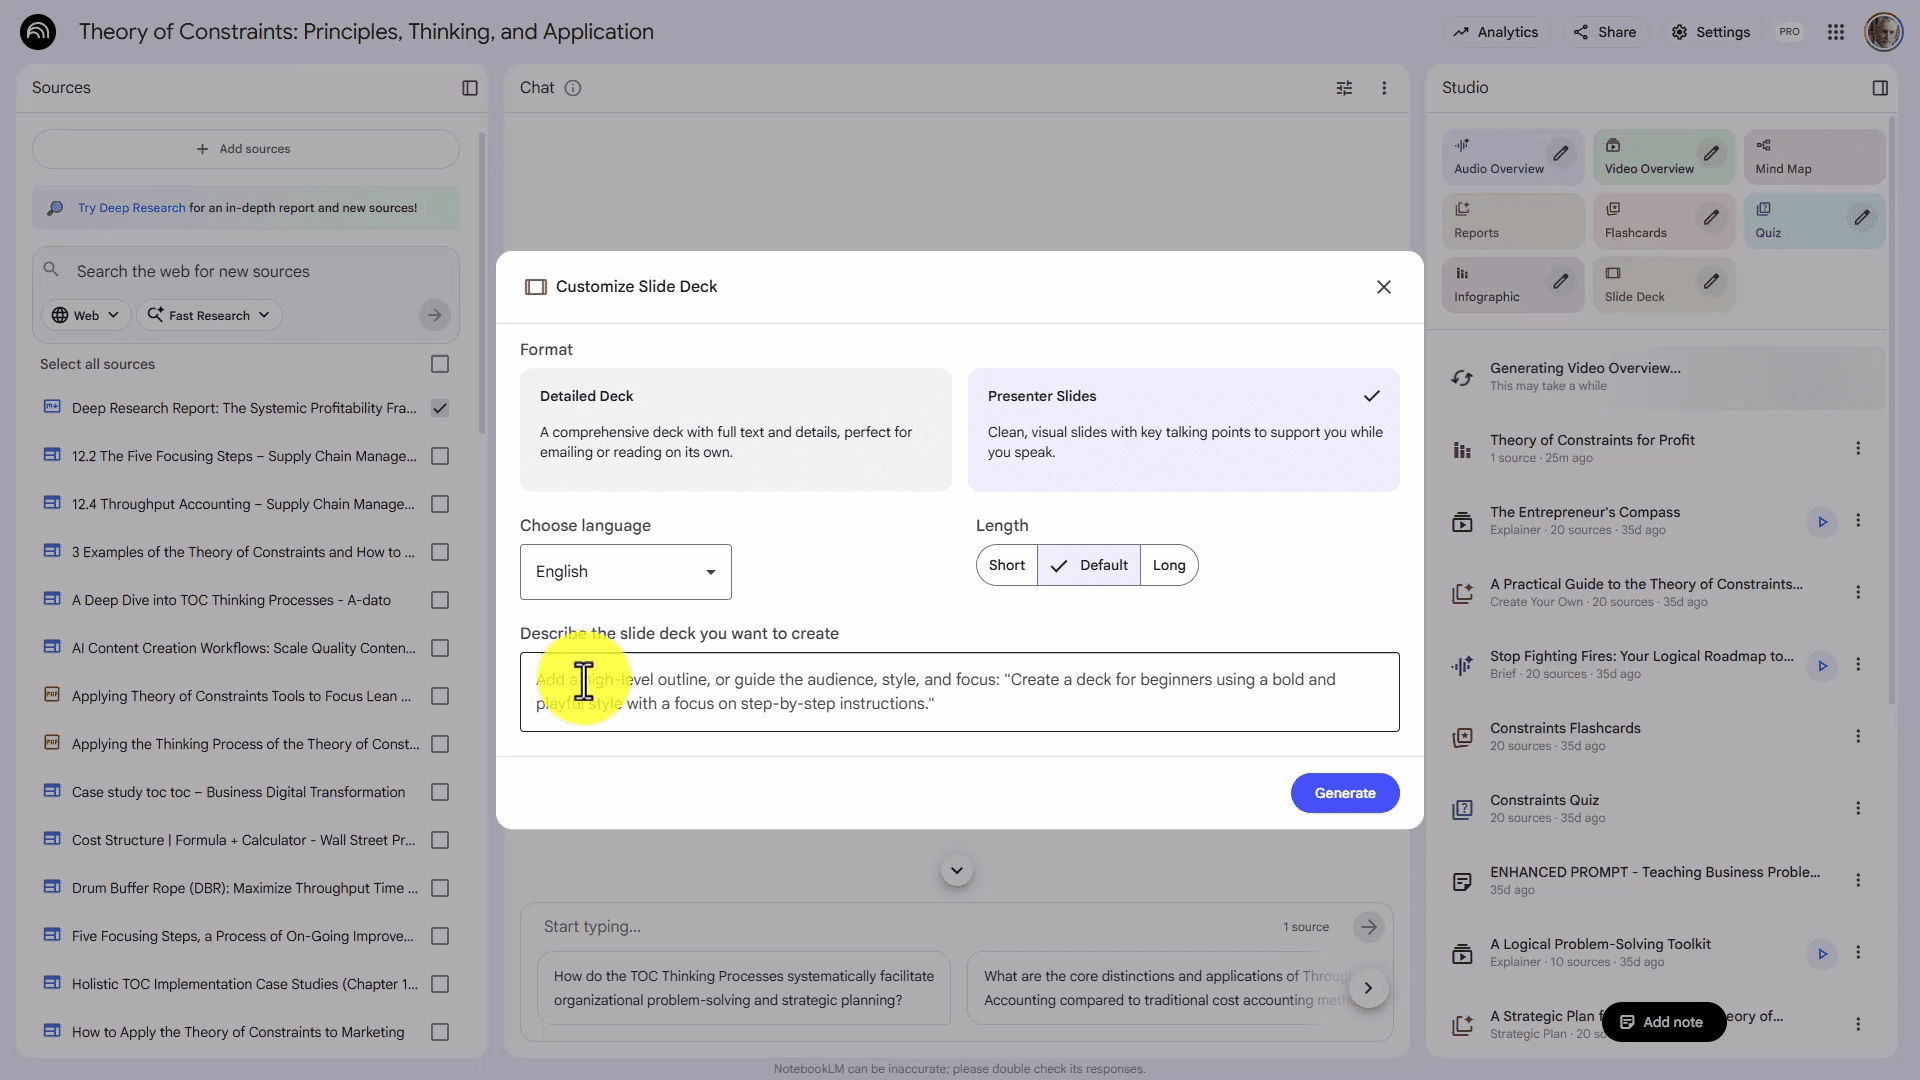Check the Select all sources checkbox

point(440,364)
